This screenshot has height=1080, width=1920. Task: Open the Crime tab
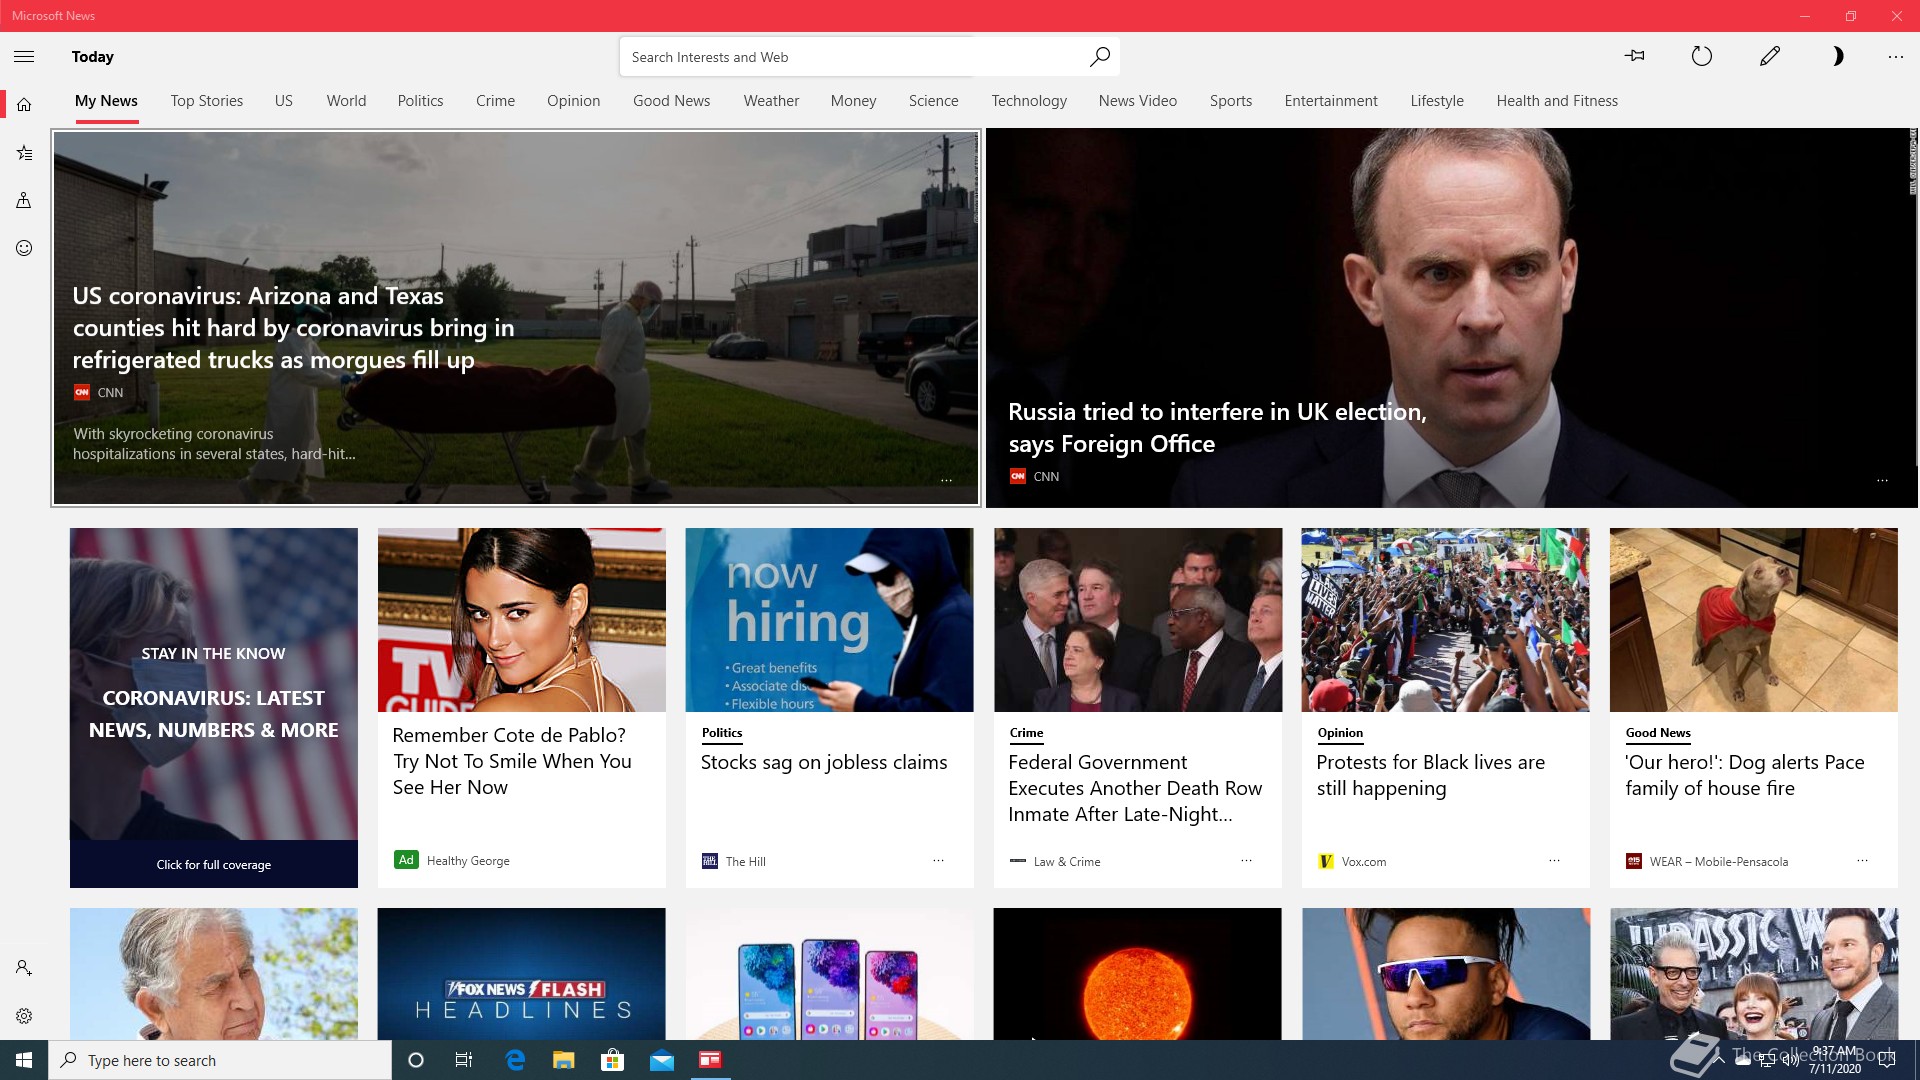click(x=495, y=101)
